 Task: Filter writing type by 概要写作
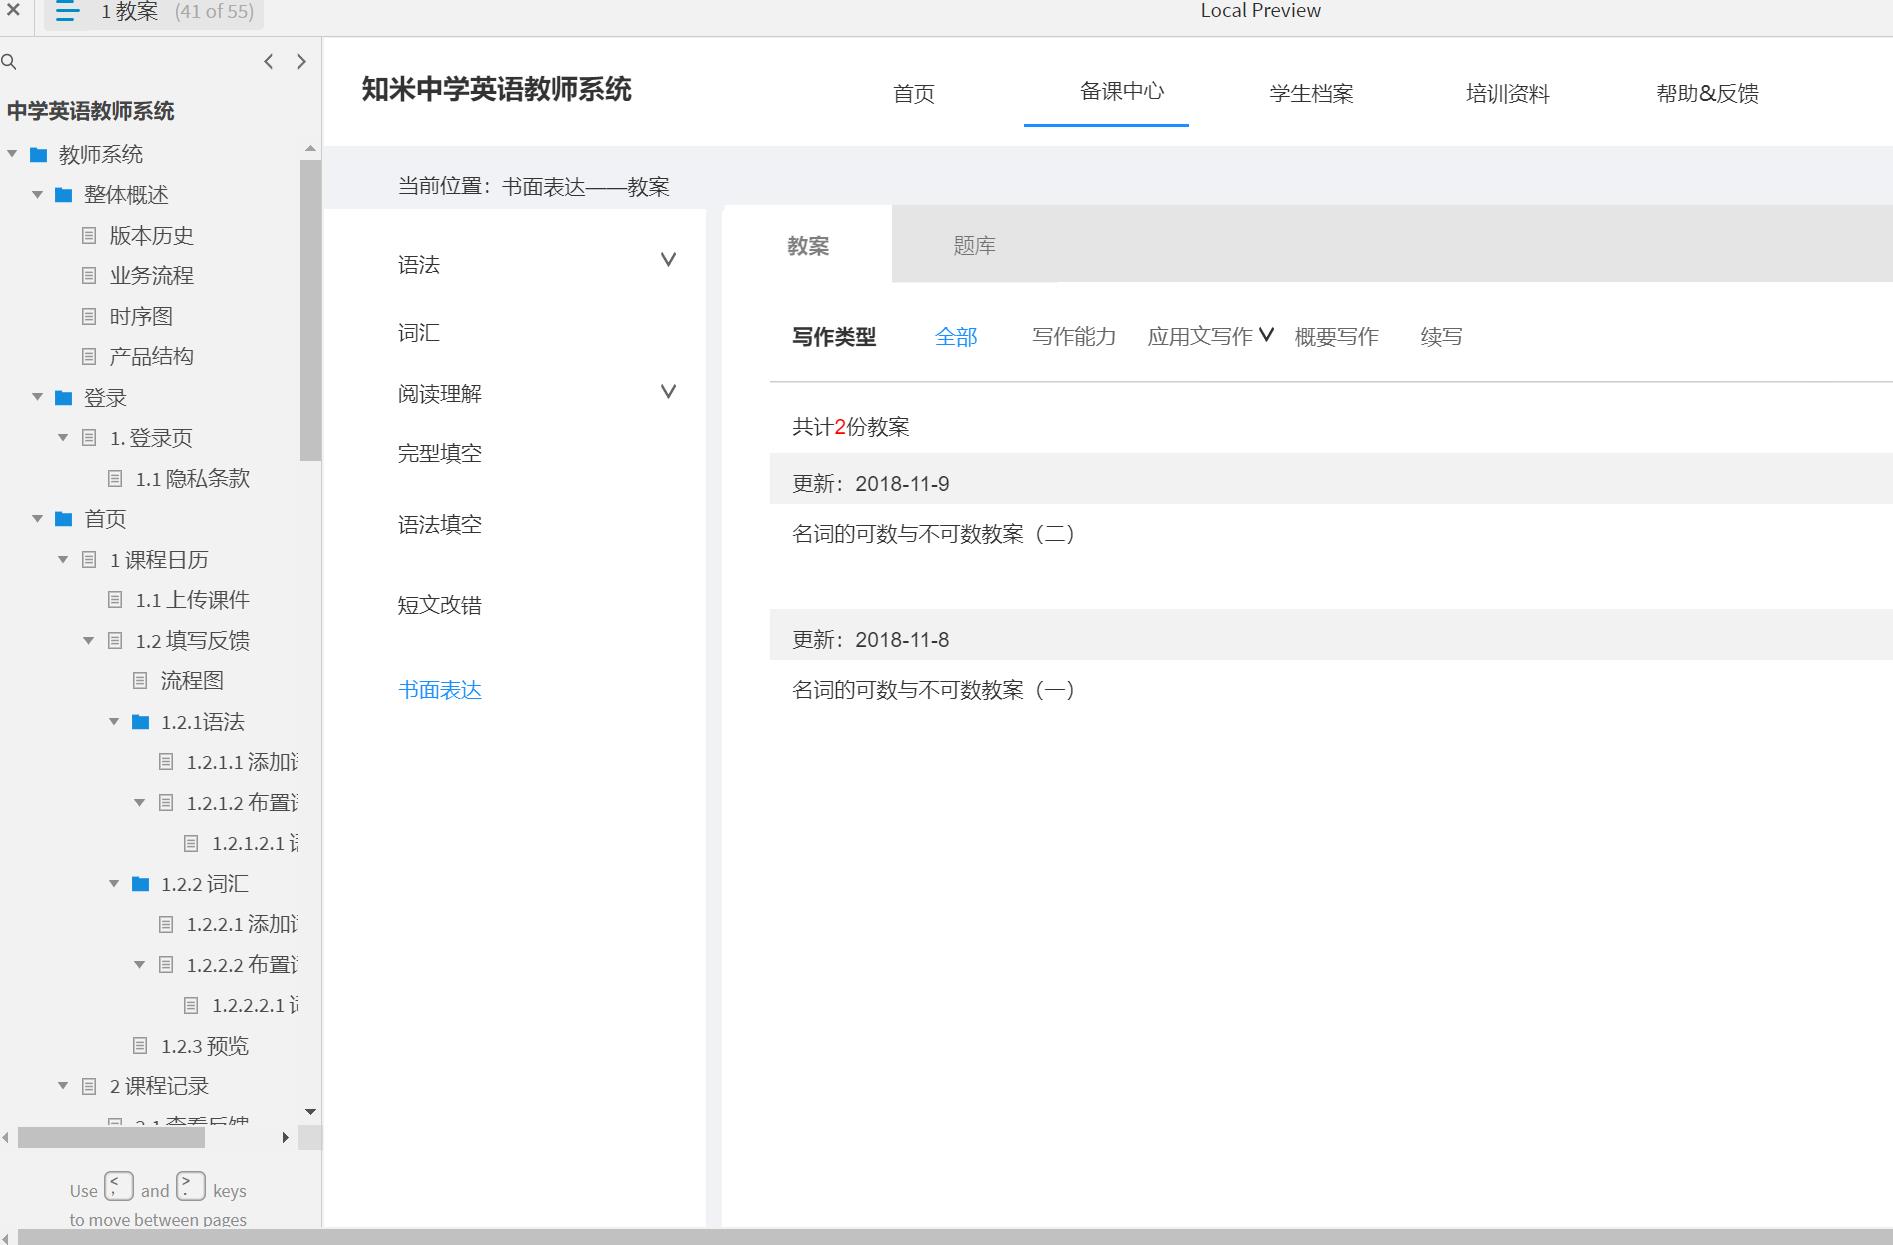(x=1336, y=337)
